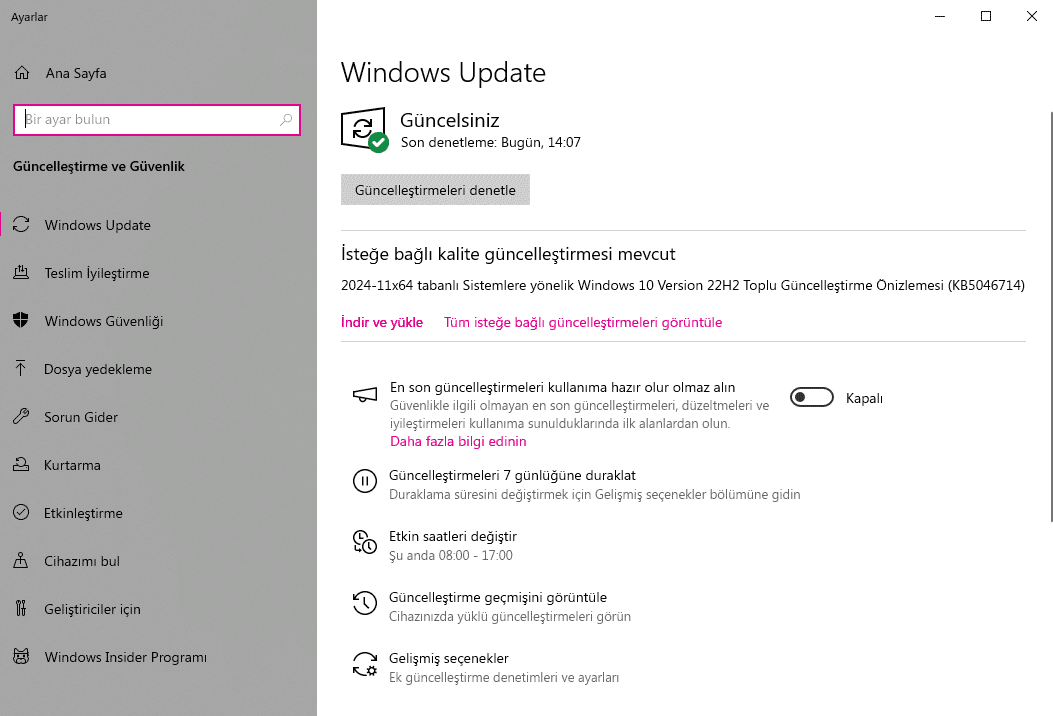Click the Windows Güvenliği shield icon

pos(21,320)
